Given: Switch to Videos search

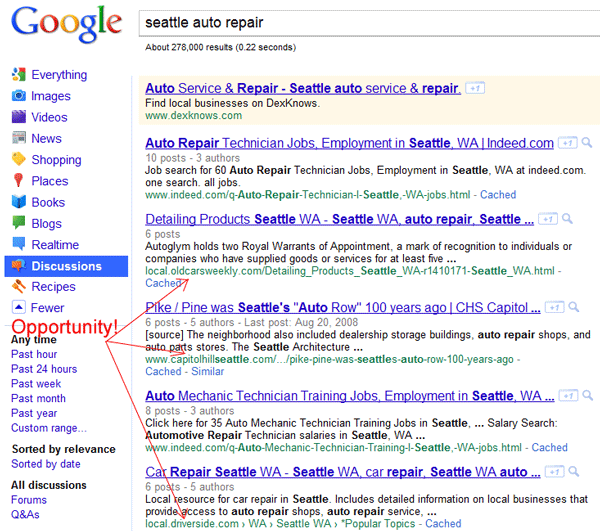Looking at the screenshot, I should coord(49,117).
